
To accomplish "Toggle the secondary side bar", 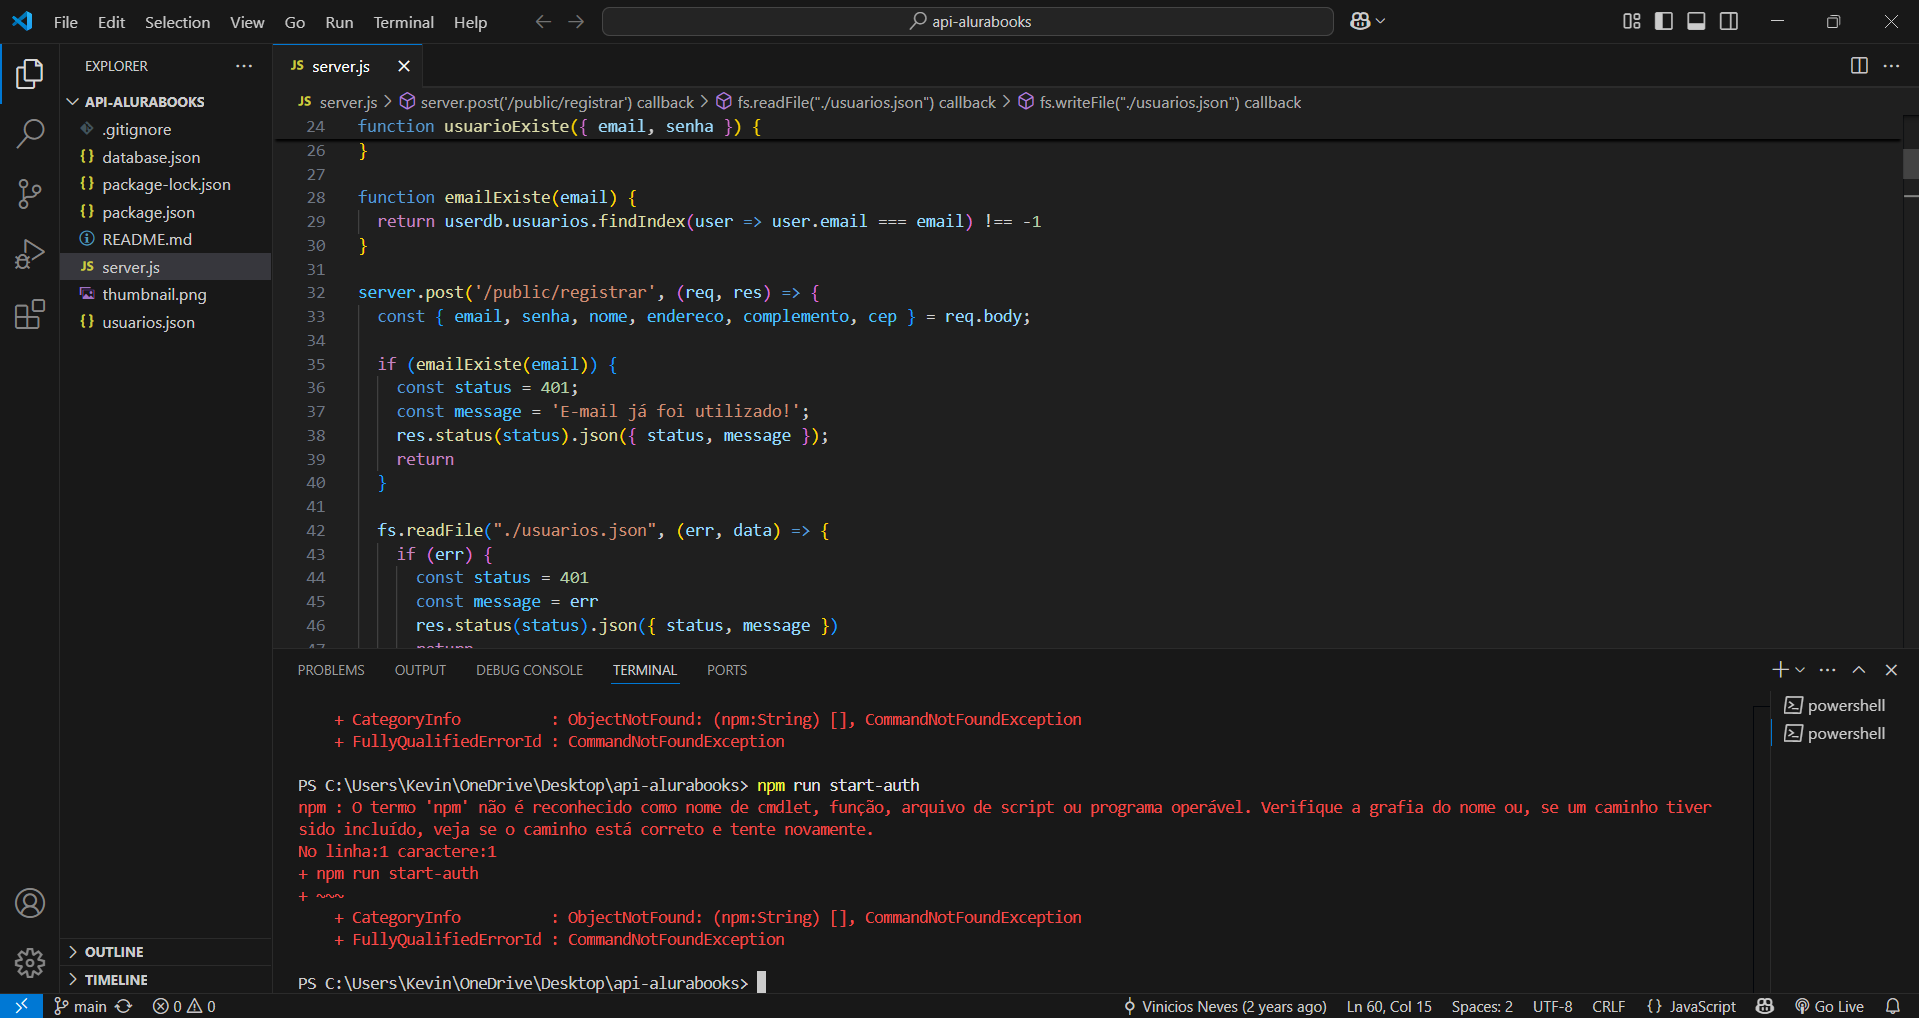I will [x=1729, y=21].
